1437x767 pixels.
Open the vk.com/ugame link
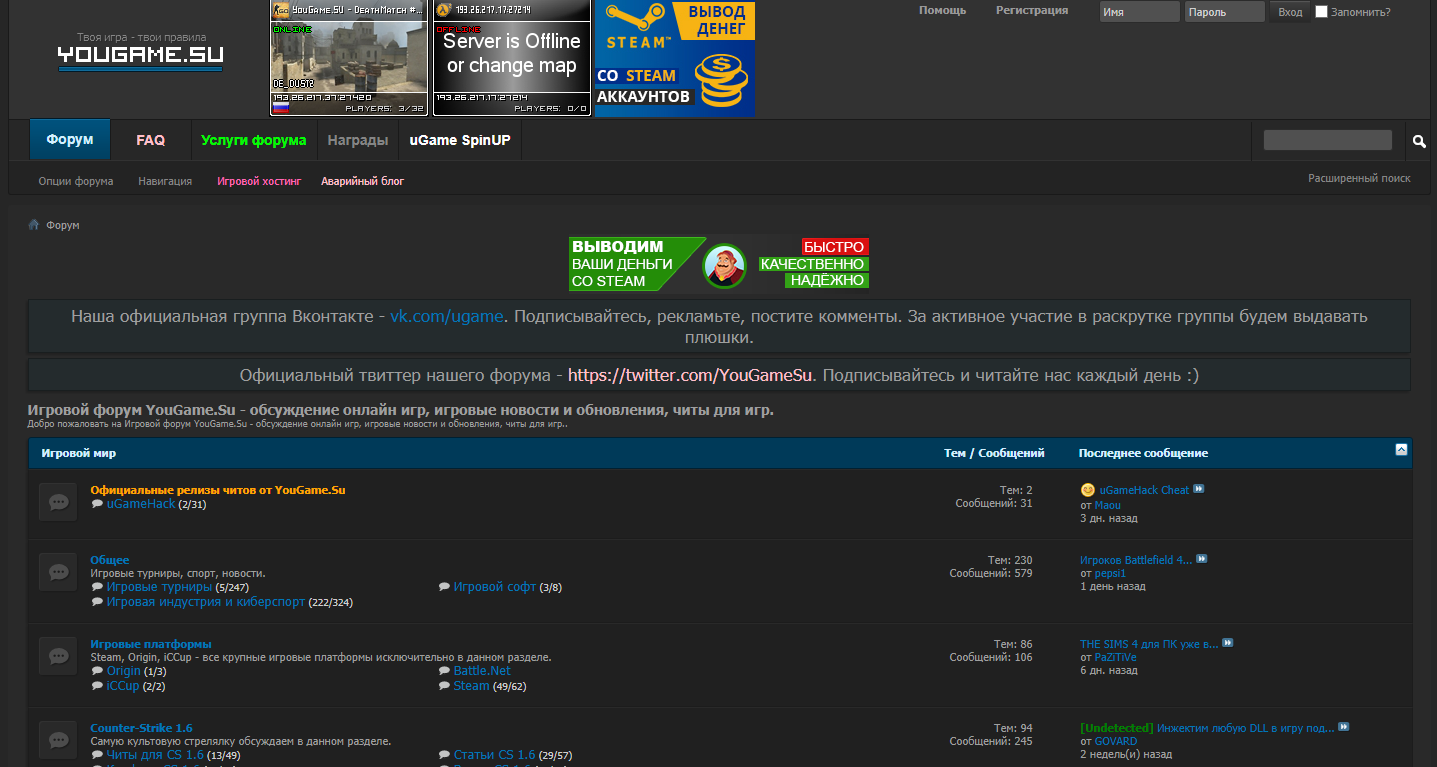(x=446, y=316)
